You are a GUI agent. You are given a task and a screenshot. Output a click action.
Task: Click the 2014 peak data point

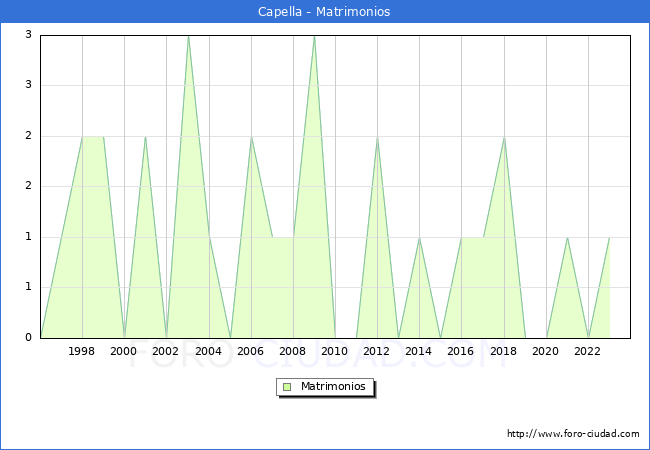[420, 237]
